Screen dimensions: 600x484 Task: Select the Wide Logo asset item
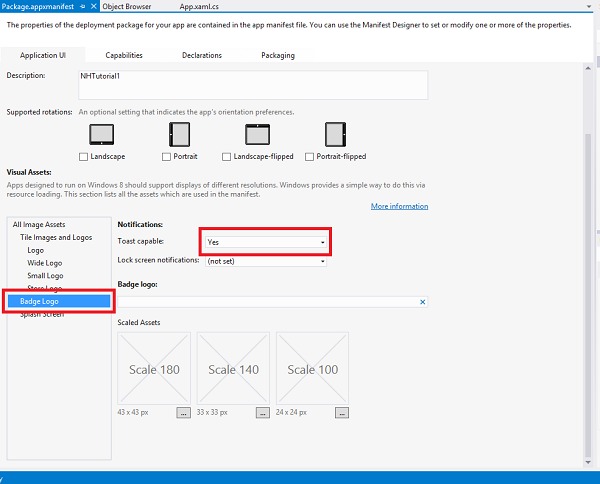tap(45, 263)
